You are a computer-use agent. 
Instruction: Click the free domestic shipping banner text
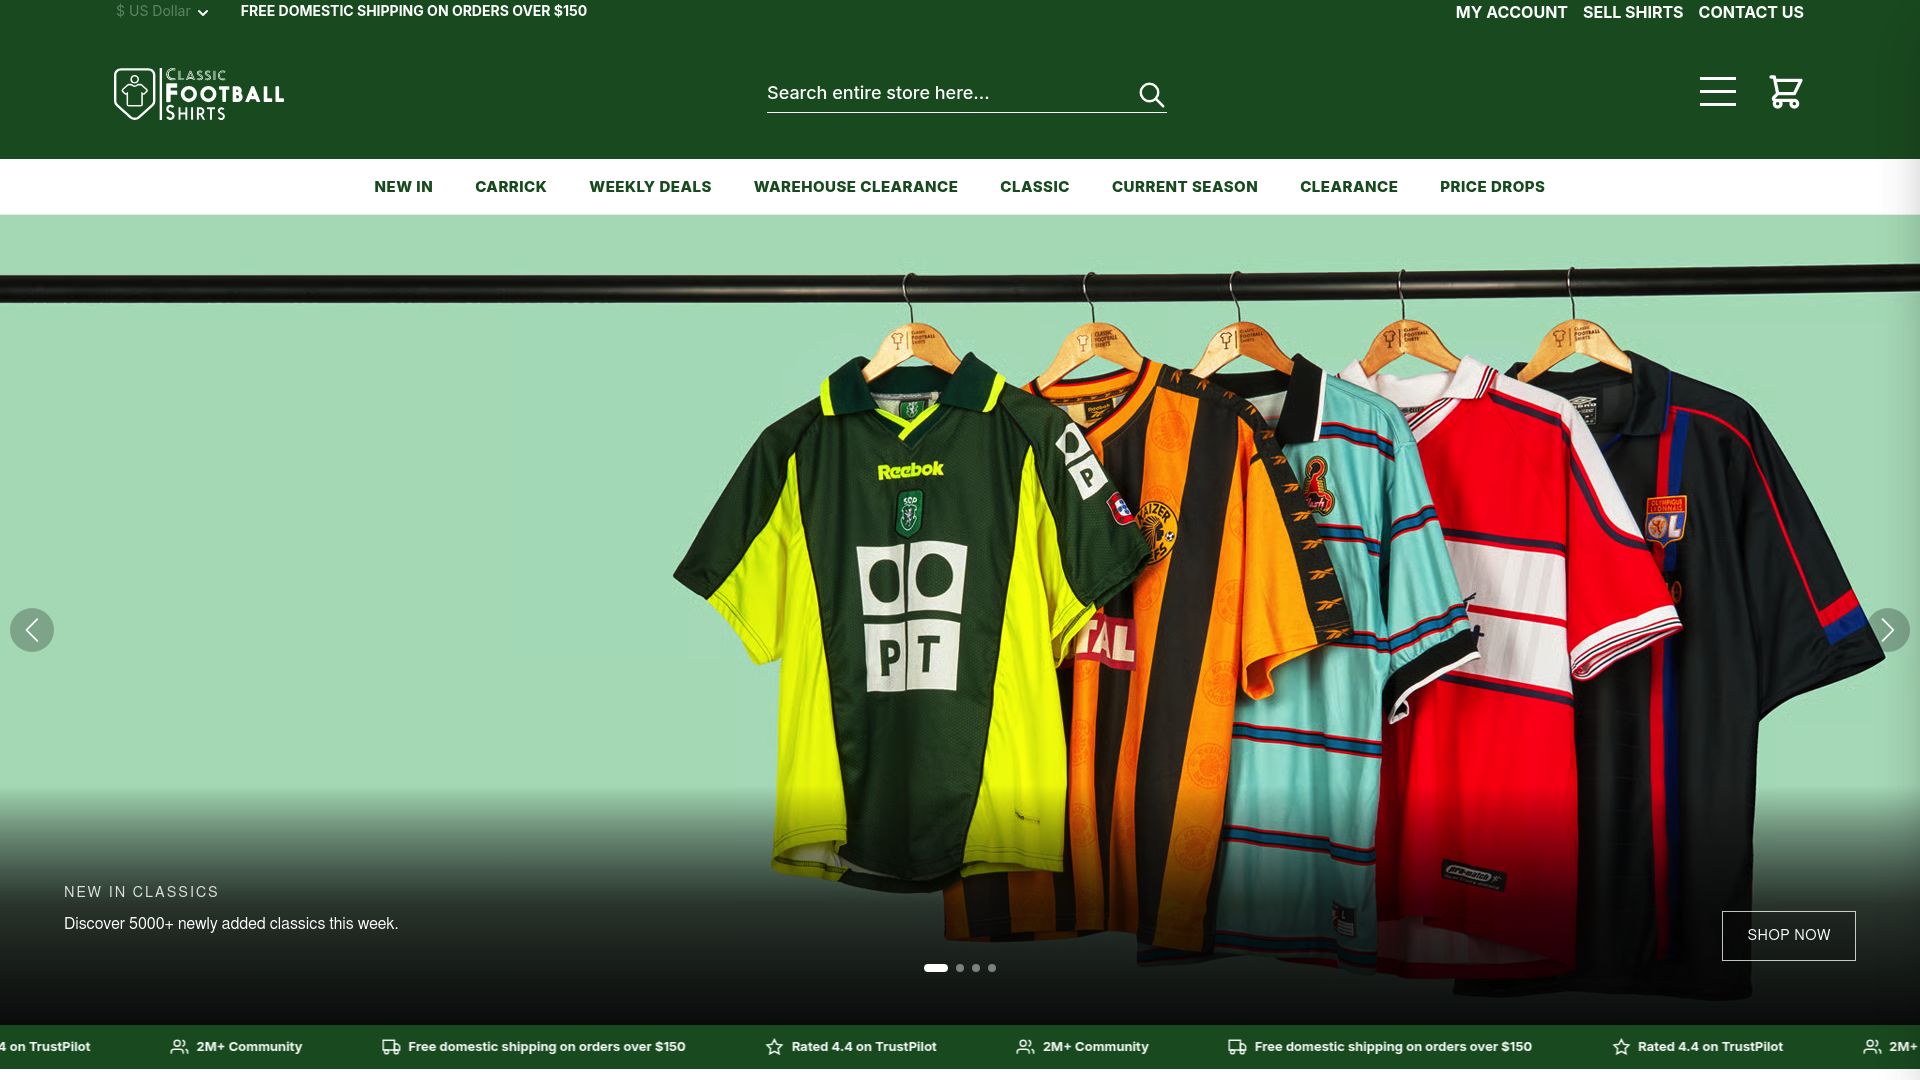point(413,12)
